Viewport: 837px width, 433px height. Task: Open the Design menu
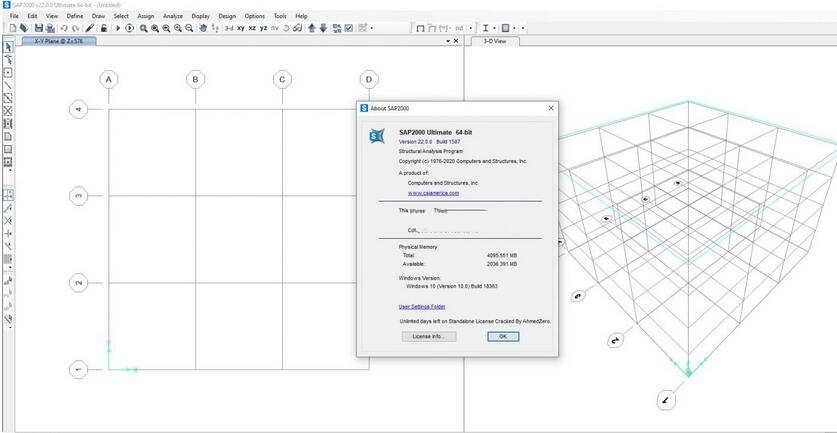(x=227, y=16)
